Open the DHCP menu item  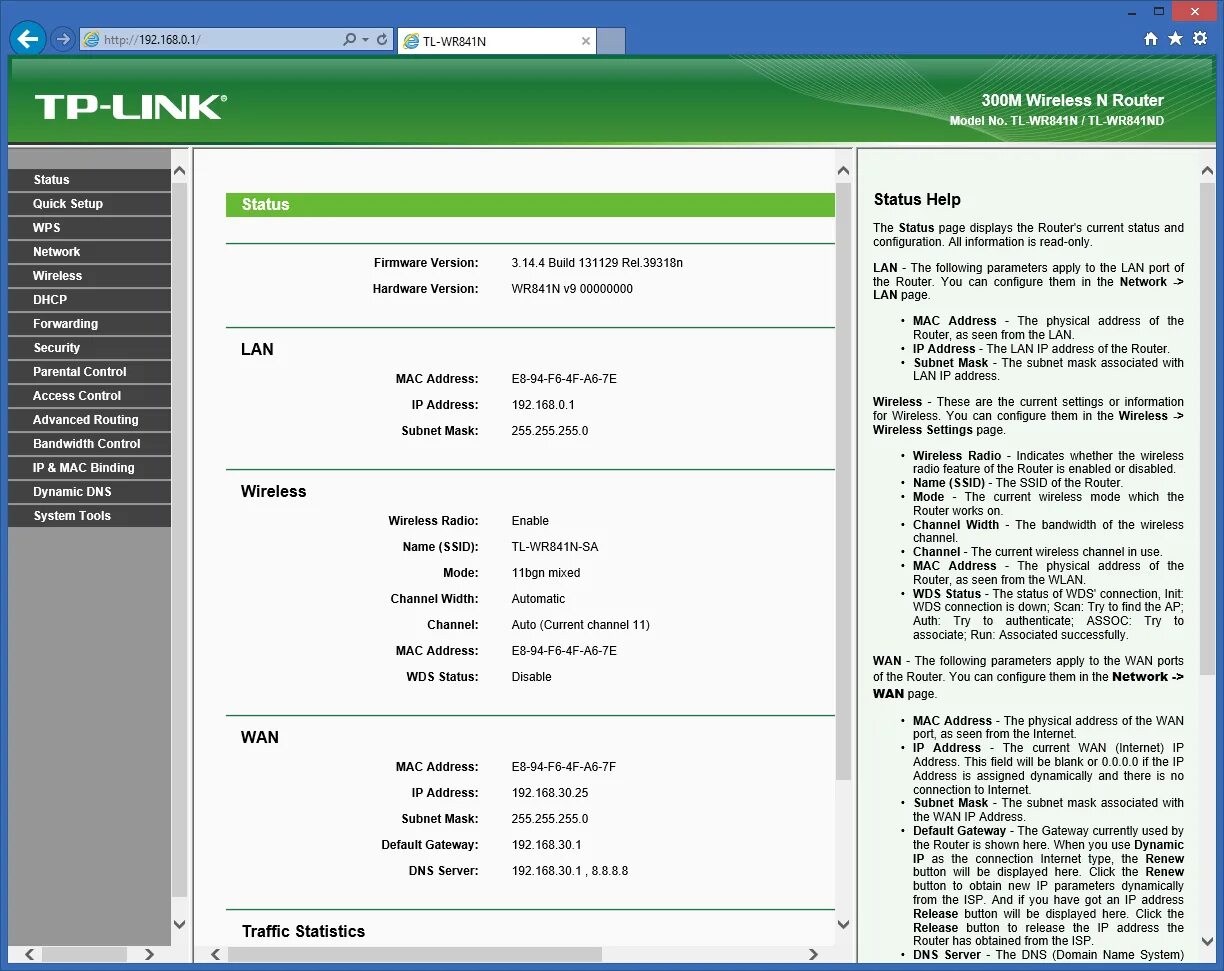point(89,300)
